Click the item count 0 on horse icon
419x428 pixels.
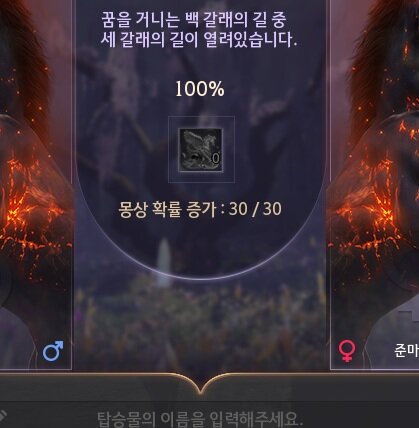click(216, 158)
